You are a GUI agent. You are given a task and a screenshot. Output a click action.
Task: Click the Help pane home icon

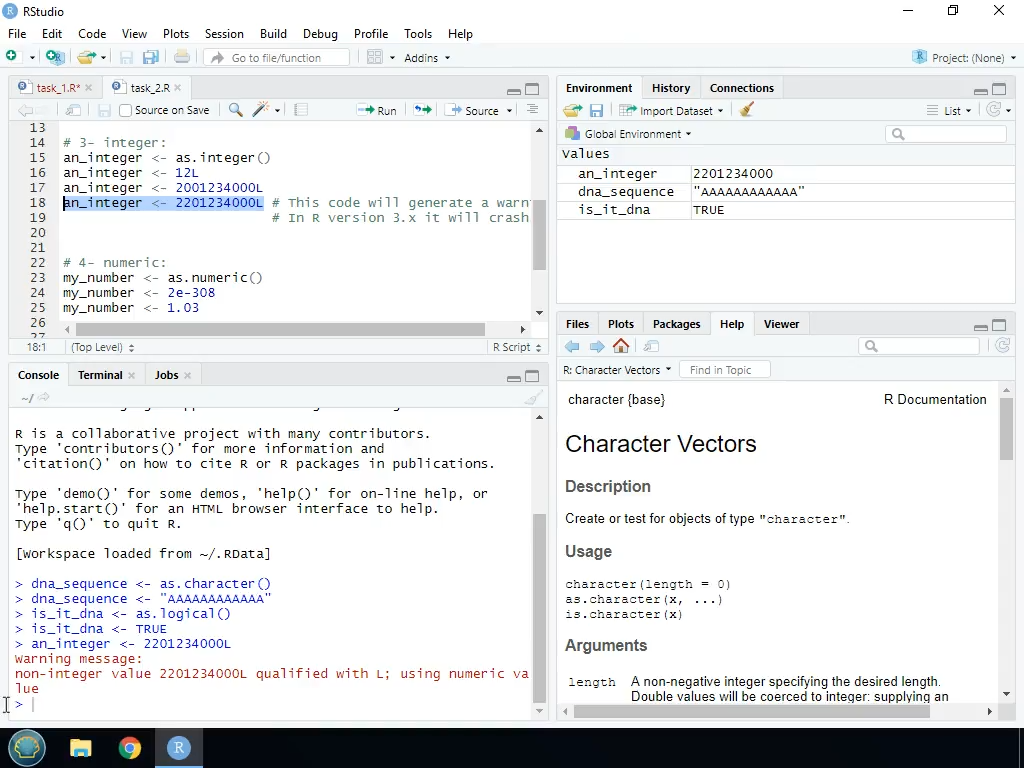[x=621, y=346]
